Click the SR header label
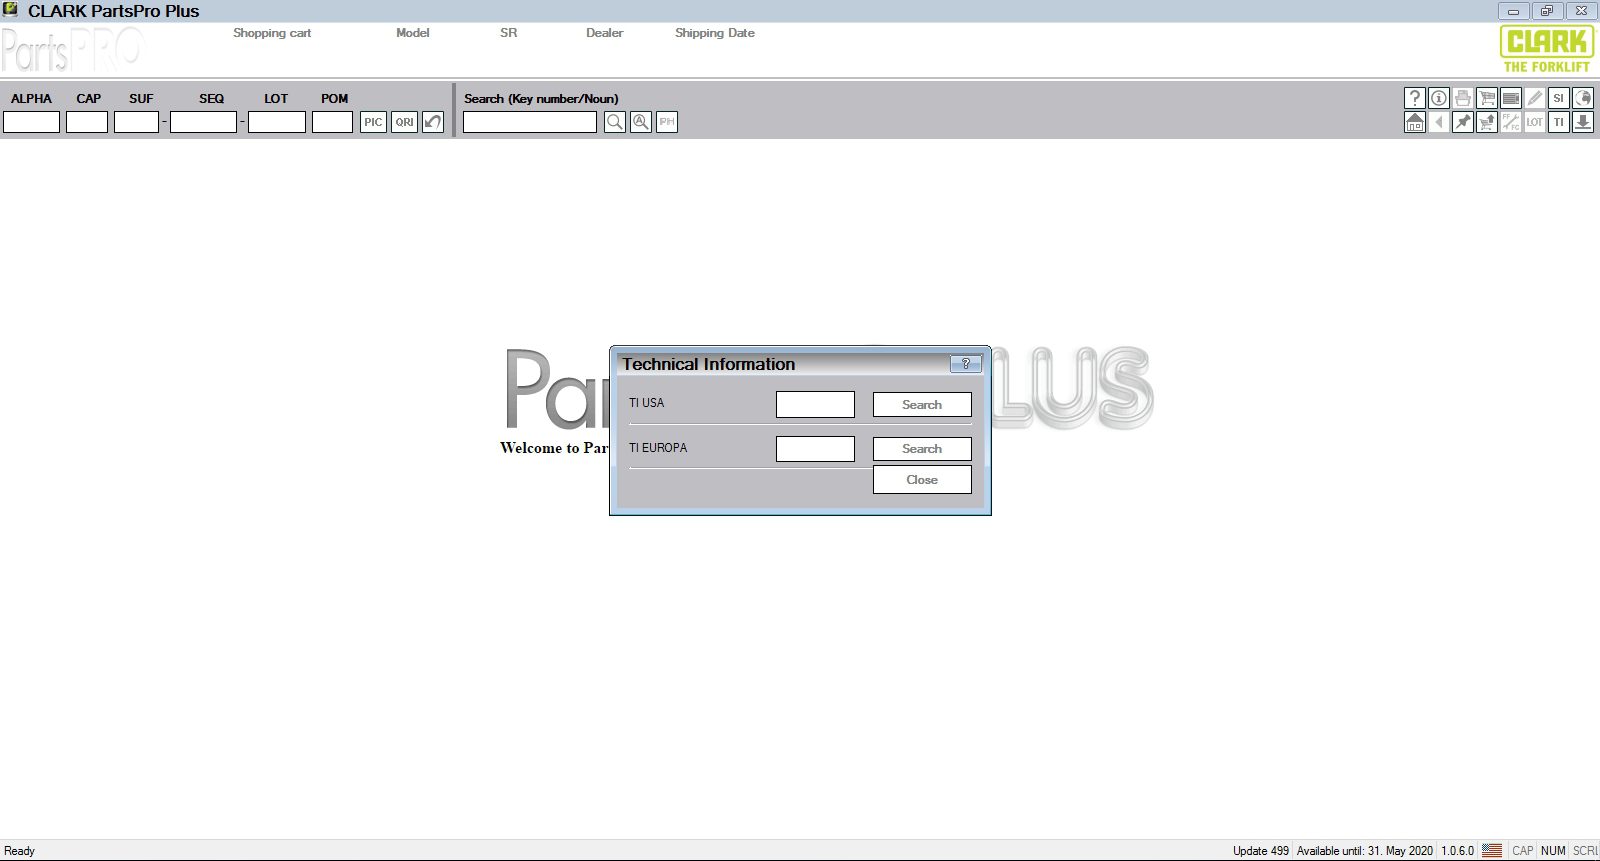 click(x=509, y=33)
